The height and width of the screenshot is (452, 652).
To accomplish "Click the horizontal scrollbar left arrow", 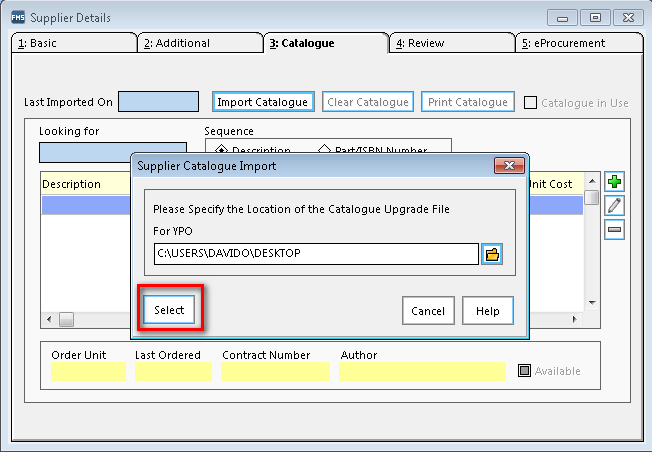I will (49, 319).
